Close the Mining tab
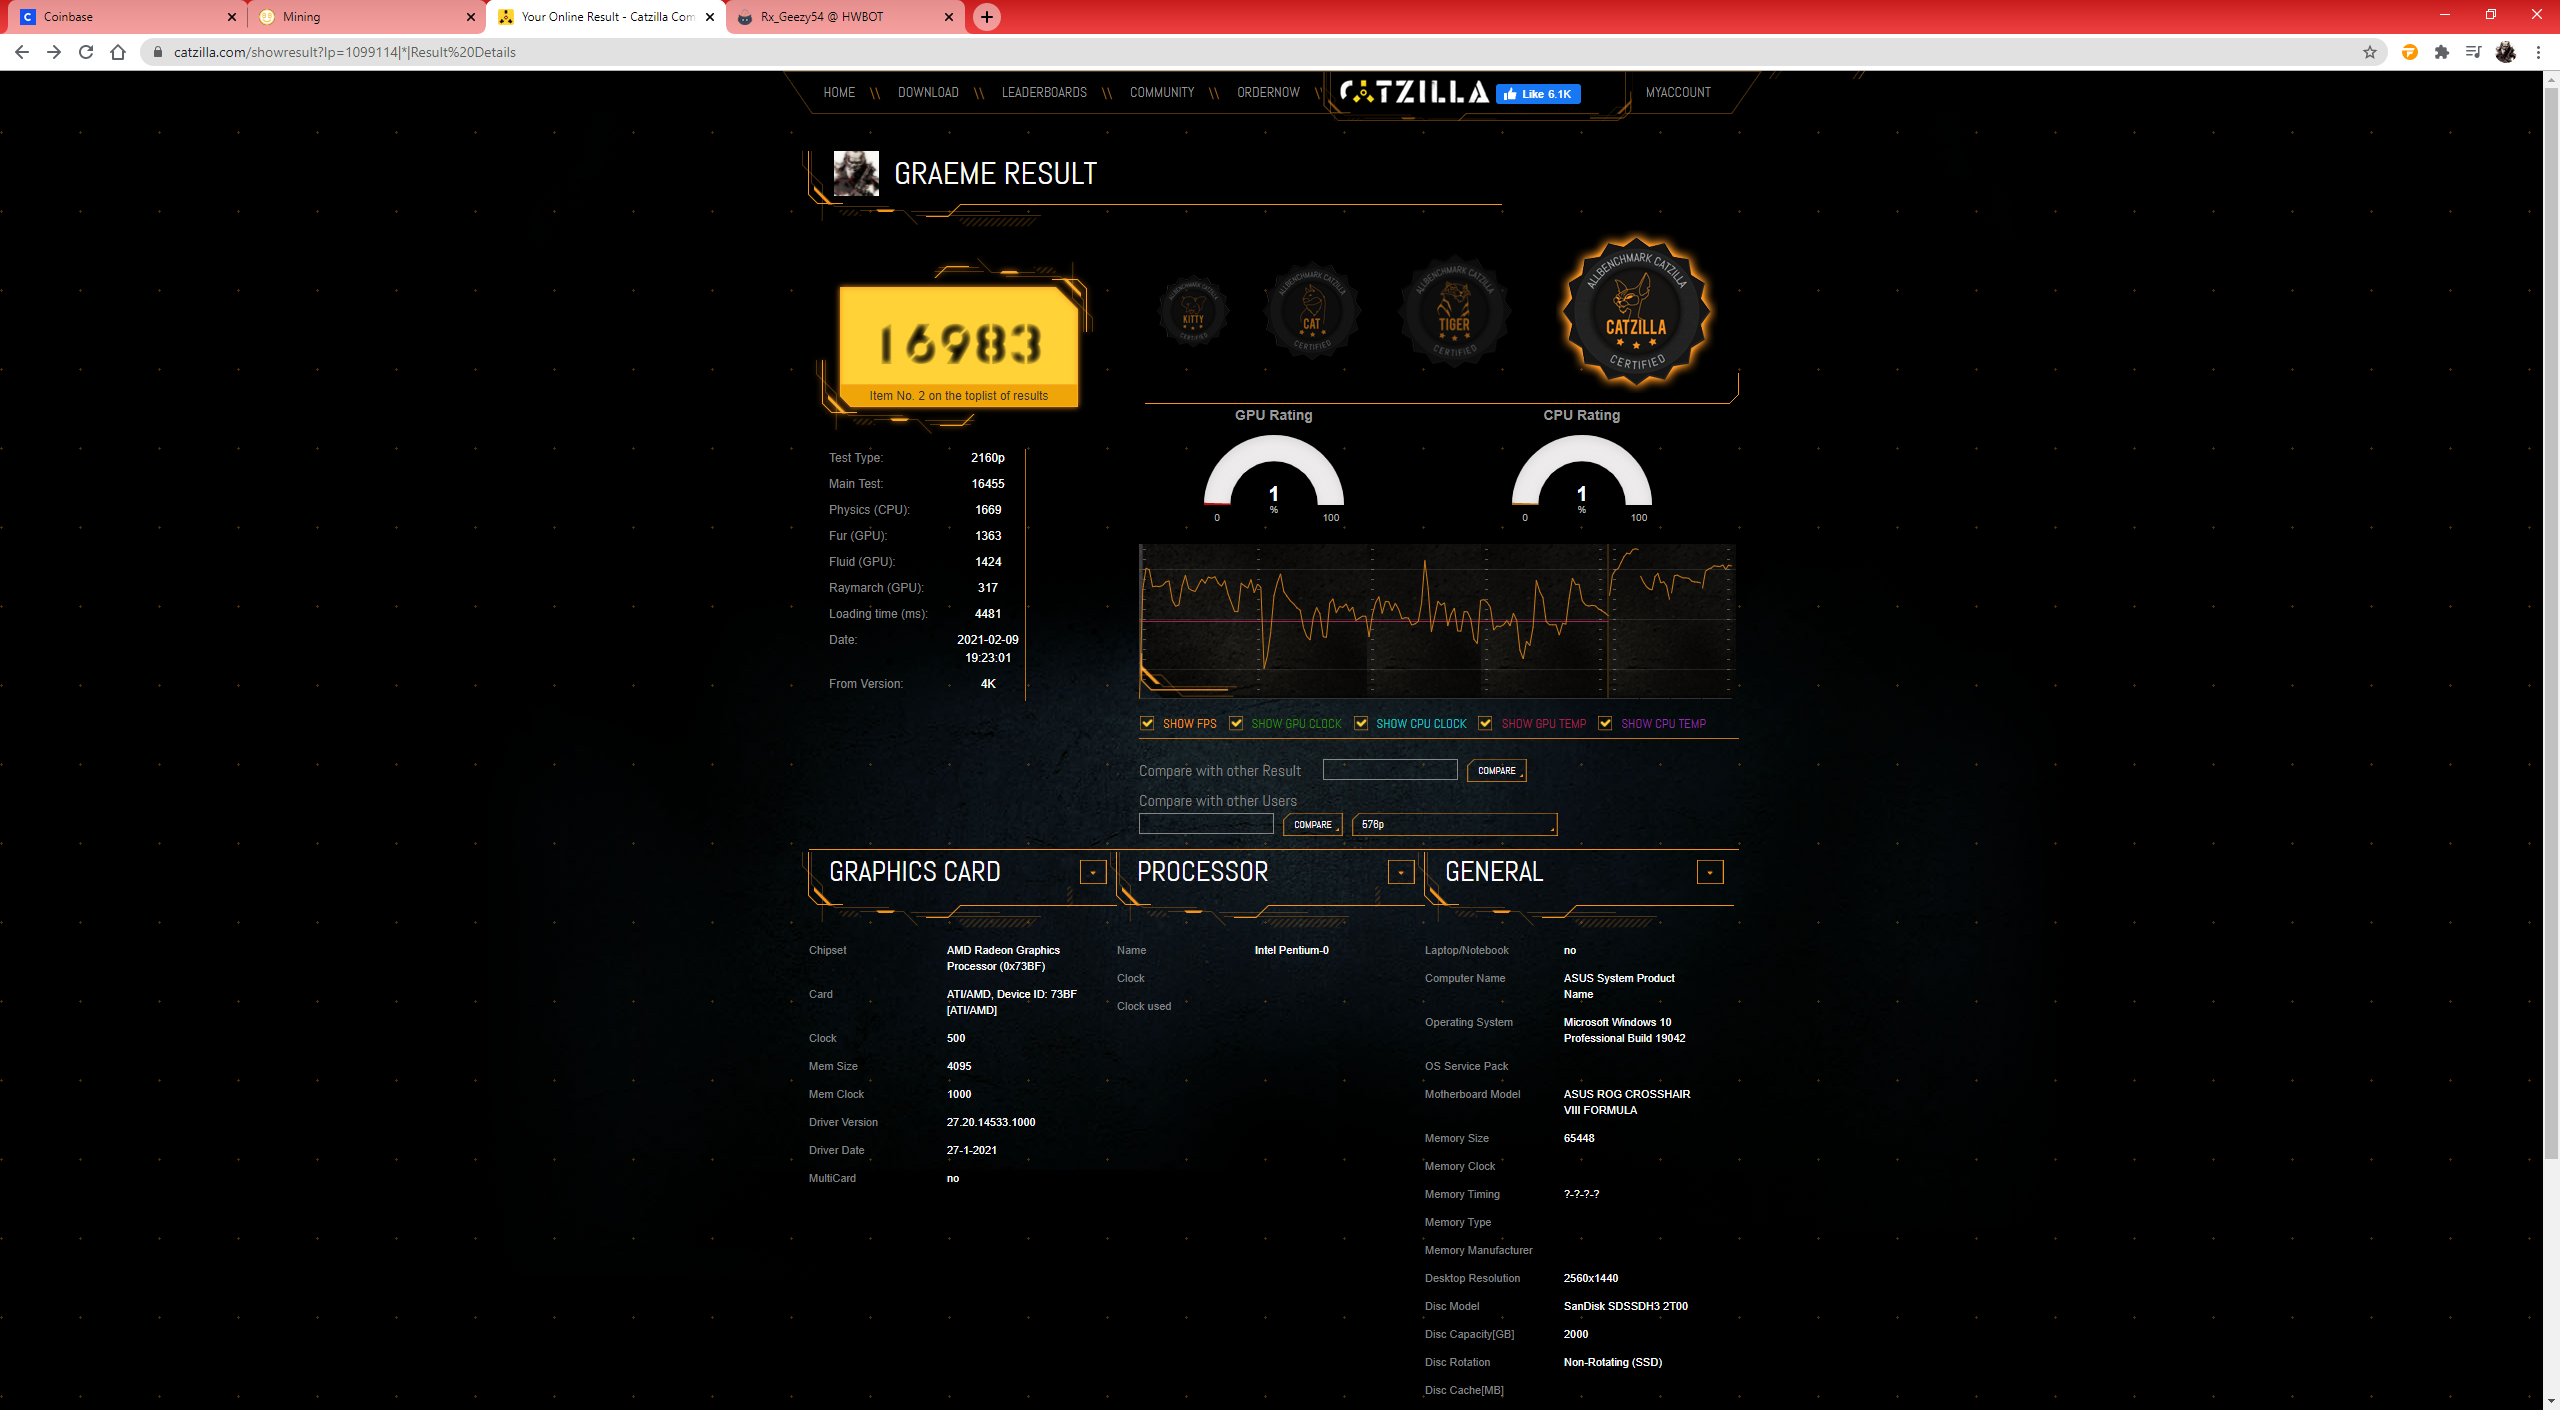The image size is (2560, 1410). pos(471,17)
